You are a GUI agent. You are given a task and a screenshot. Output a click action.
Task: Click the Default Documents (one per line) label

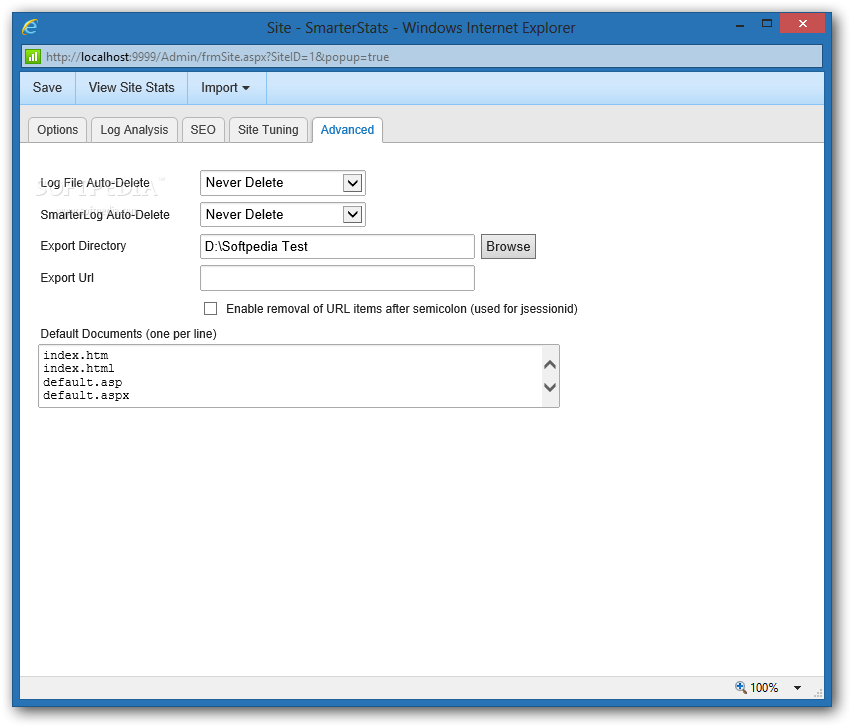pos(128,334)
